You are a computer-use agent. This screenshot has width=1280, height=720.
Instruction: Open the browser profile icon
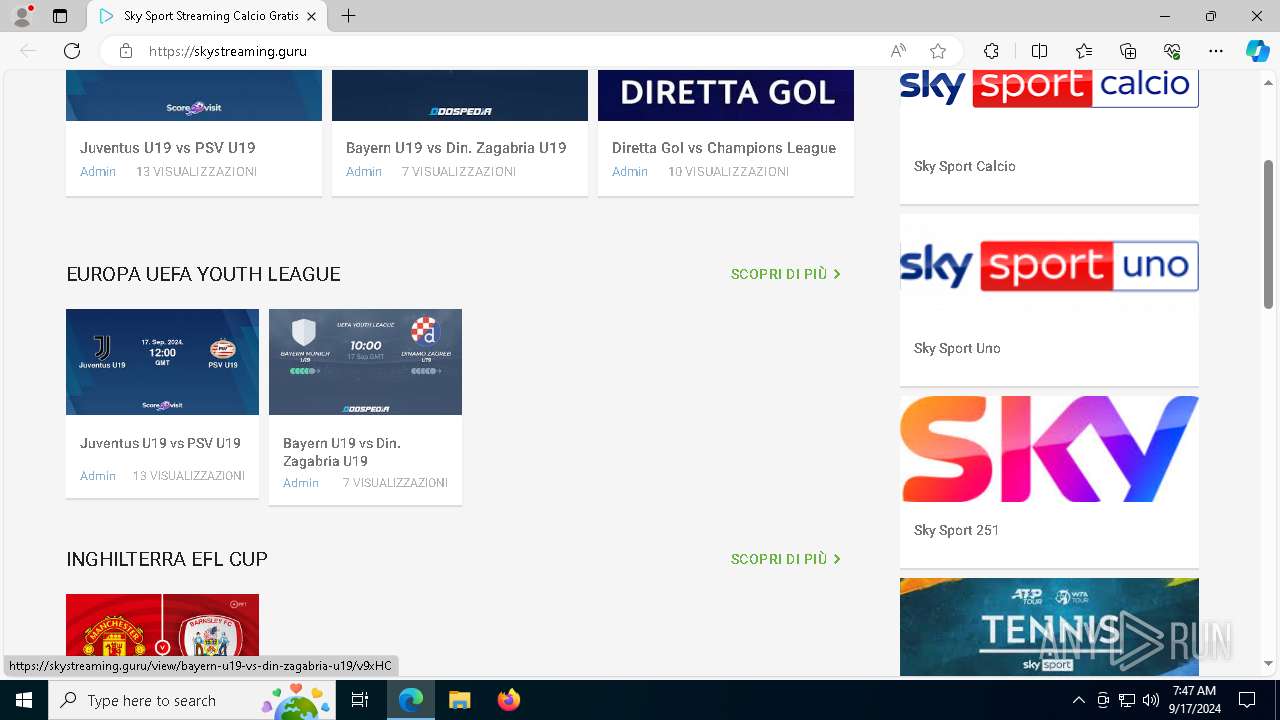(x=22, y=16)
